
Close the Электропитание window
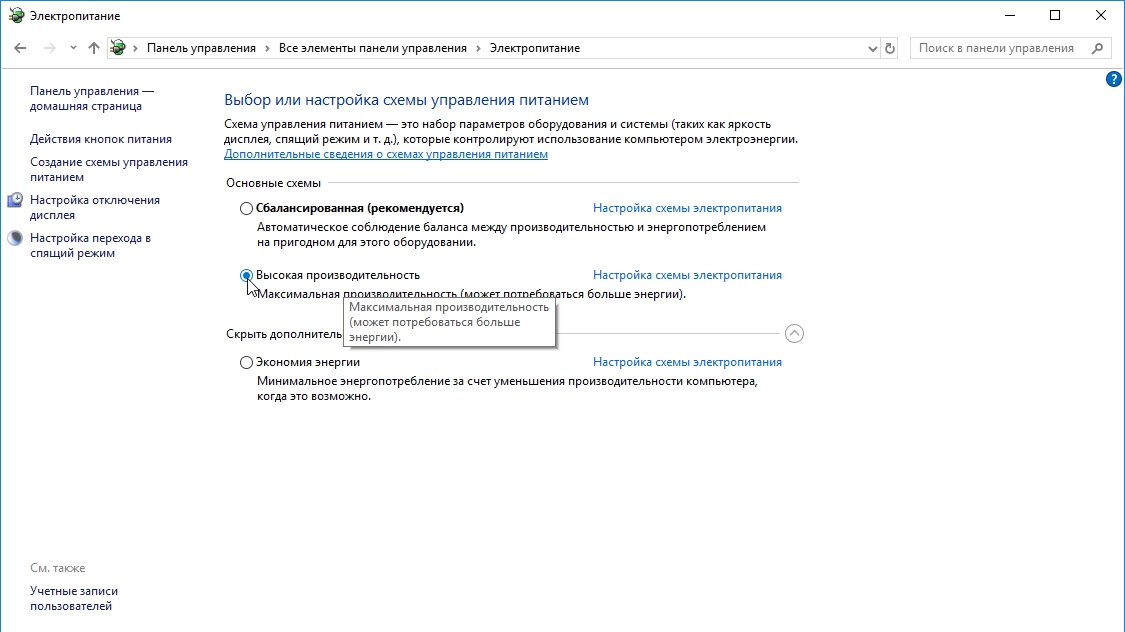(x=1101, y=16)
